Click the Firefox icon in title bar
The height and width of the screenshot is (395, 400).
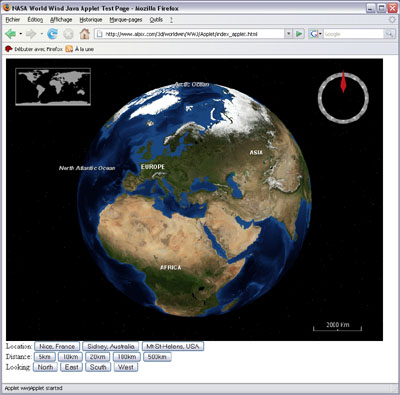[x=7, y=8]
